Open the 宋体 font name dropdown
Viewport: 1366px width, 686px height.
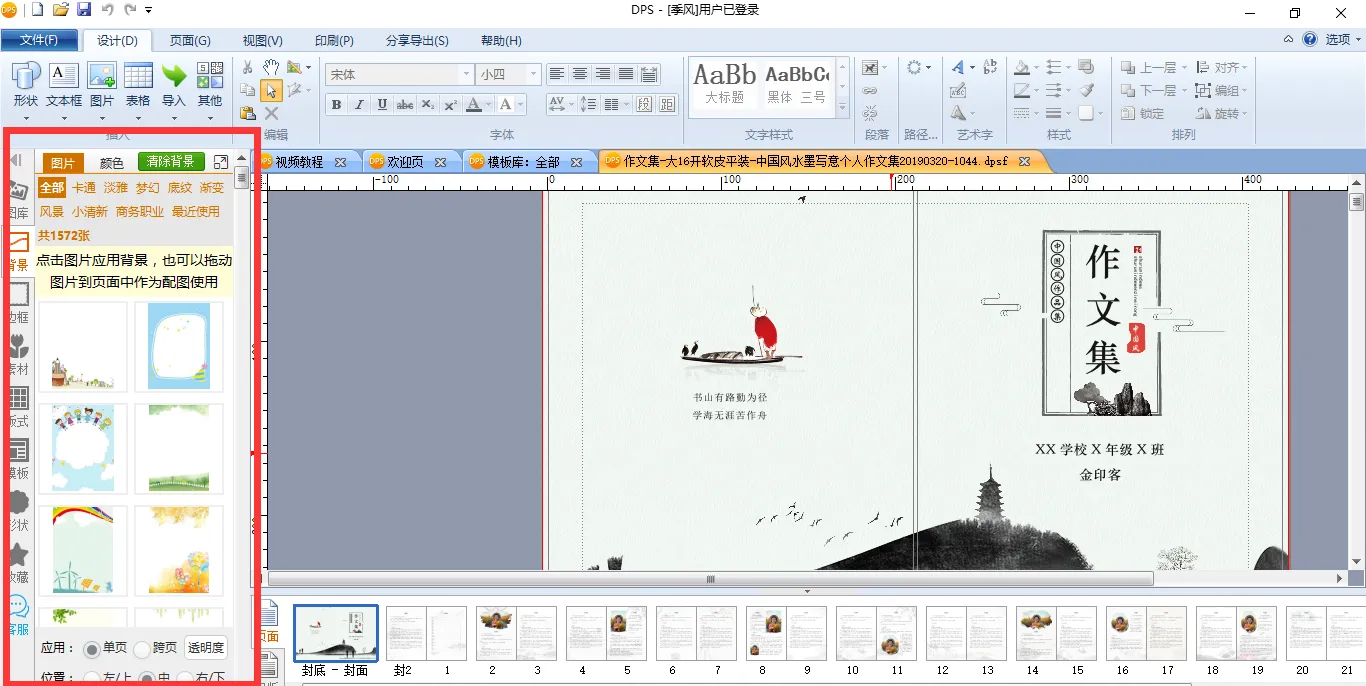pyautogui.click(x=466, y=75)
